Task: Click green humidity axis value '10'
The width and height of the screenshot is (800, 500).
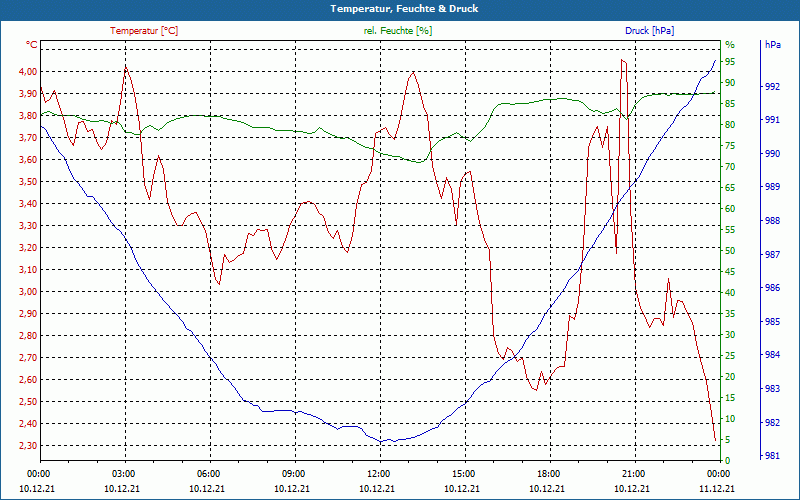Action: click(x=730, y=419)
